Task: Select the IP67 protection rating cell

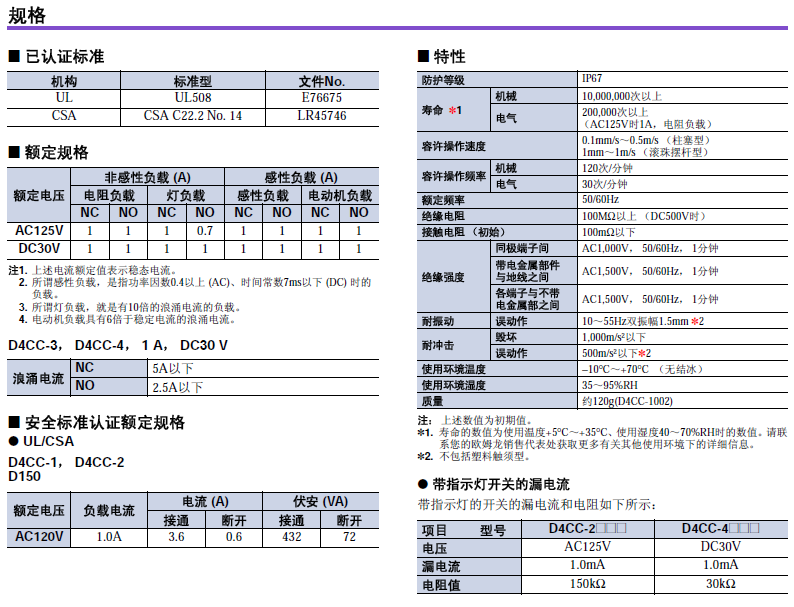Action: pos(592,79)
